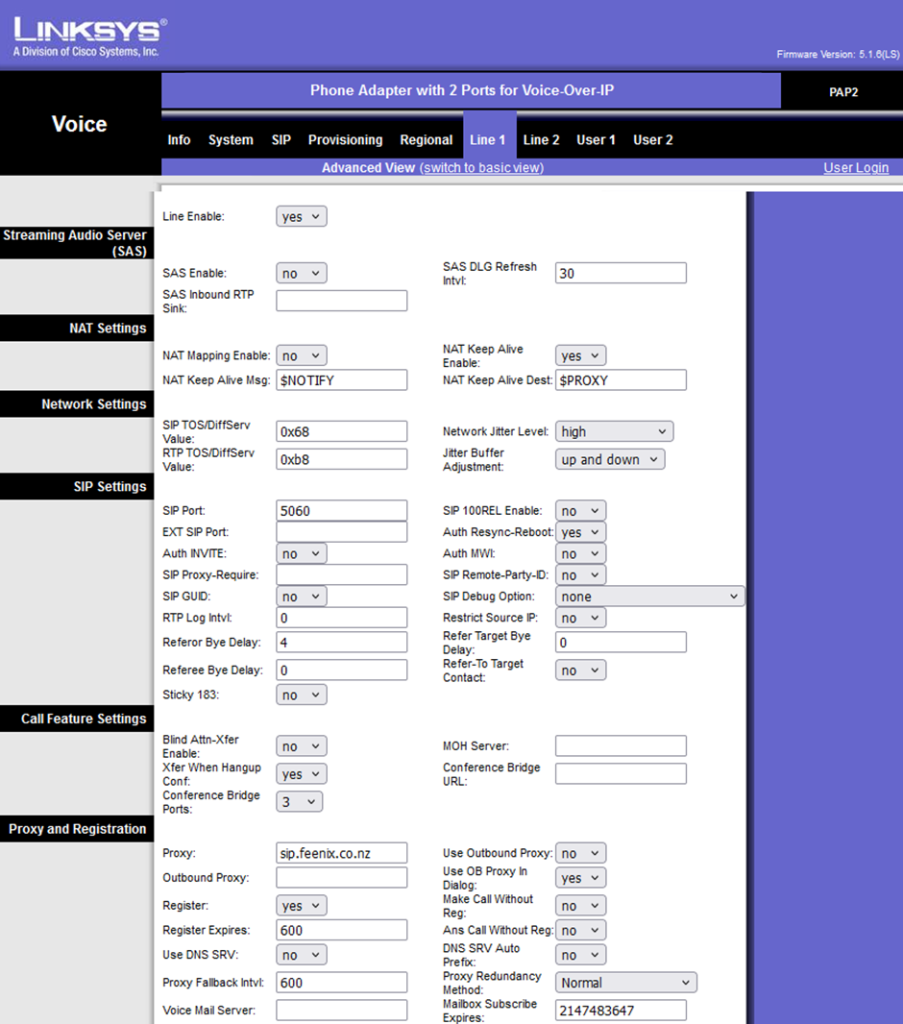Select the User 1 tab

tap(596, 140)
